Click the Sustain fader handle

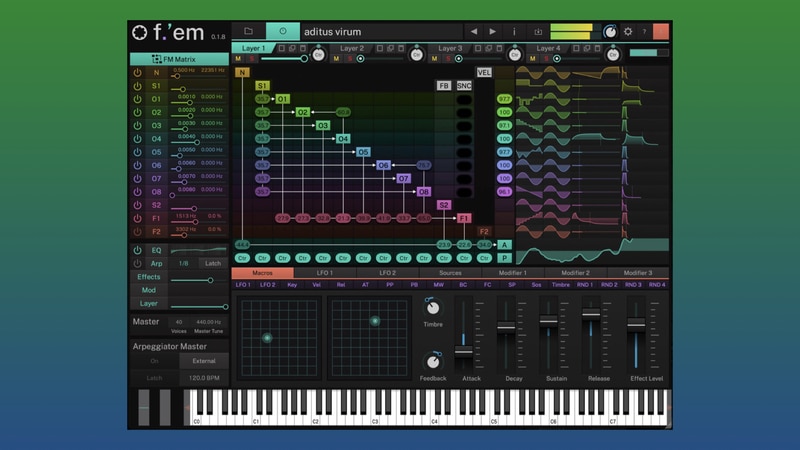(x=548, y=323)
